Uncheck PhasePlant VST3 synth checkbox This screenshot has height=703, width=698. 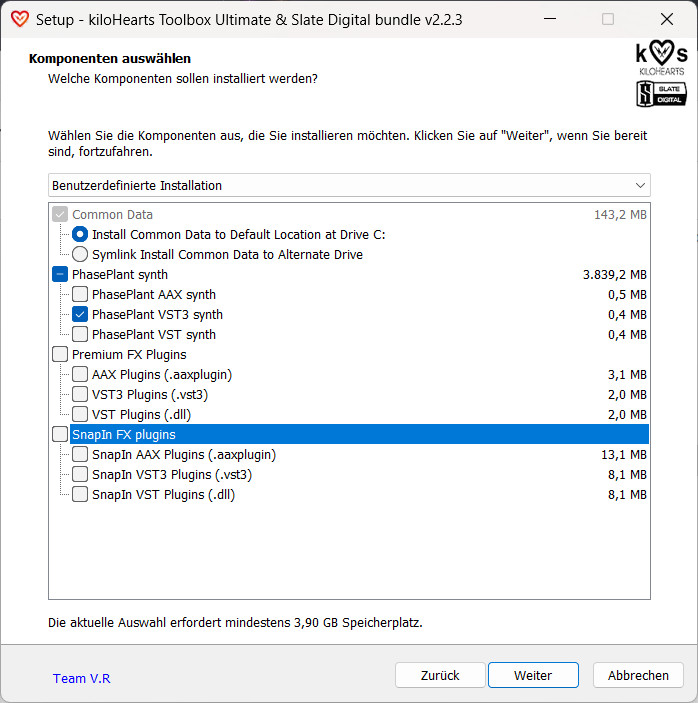(x=80, y=314)
